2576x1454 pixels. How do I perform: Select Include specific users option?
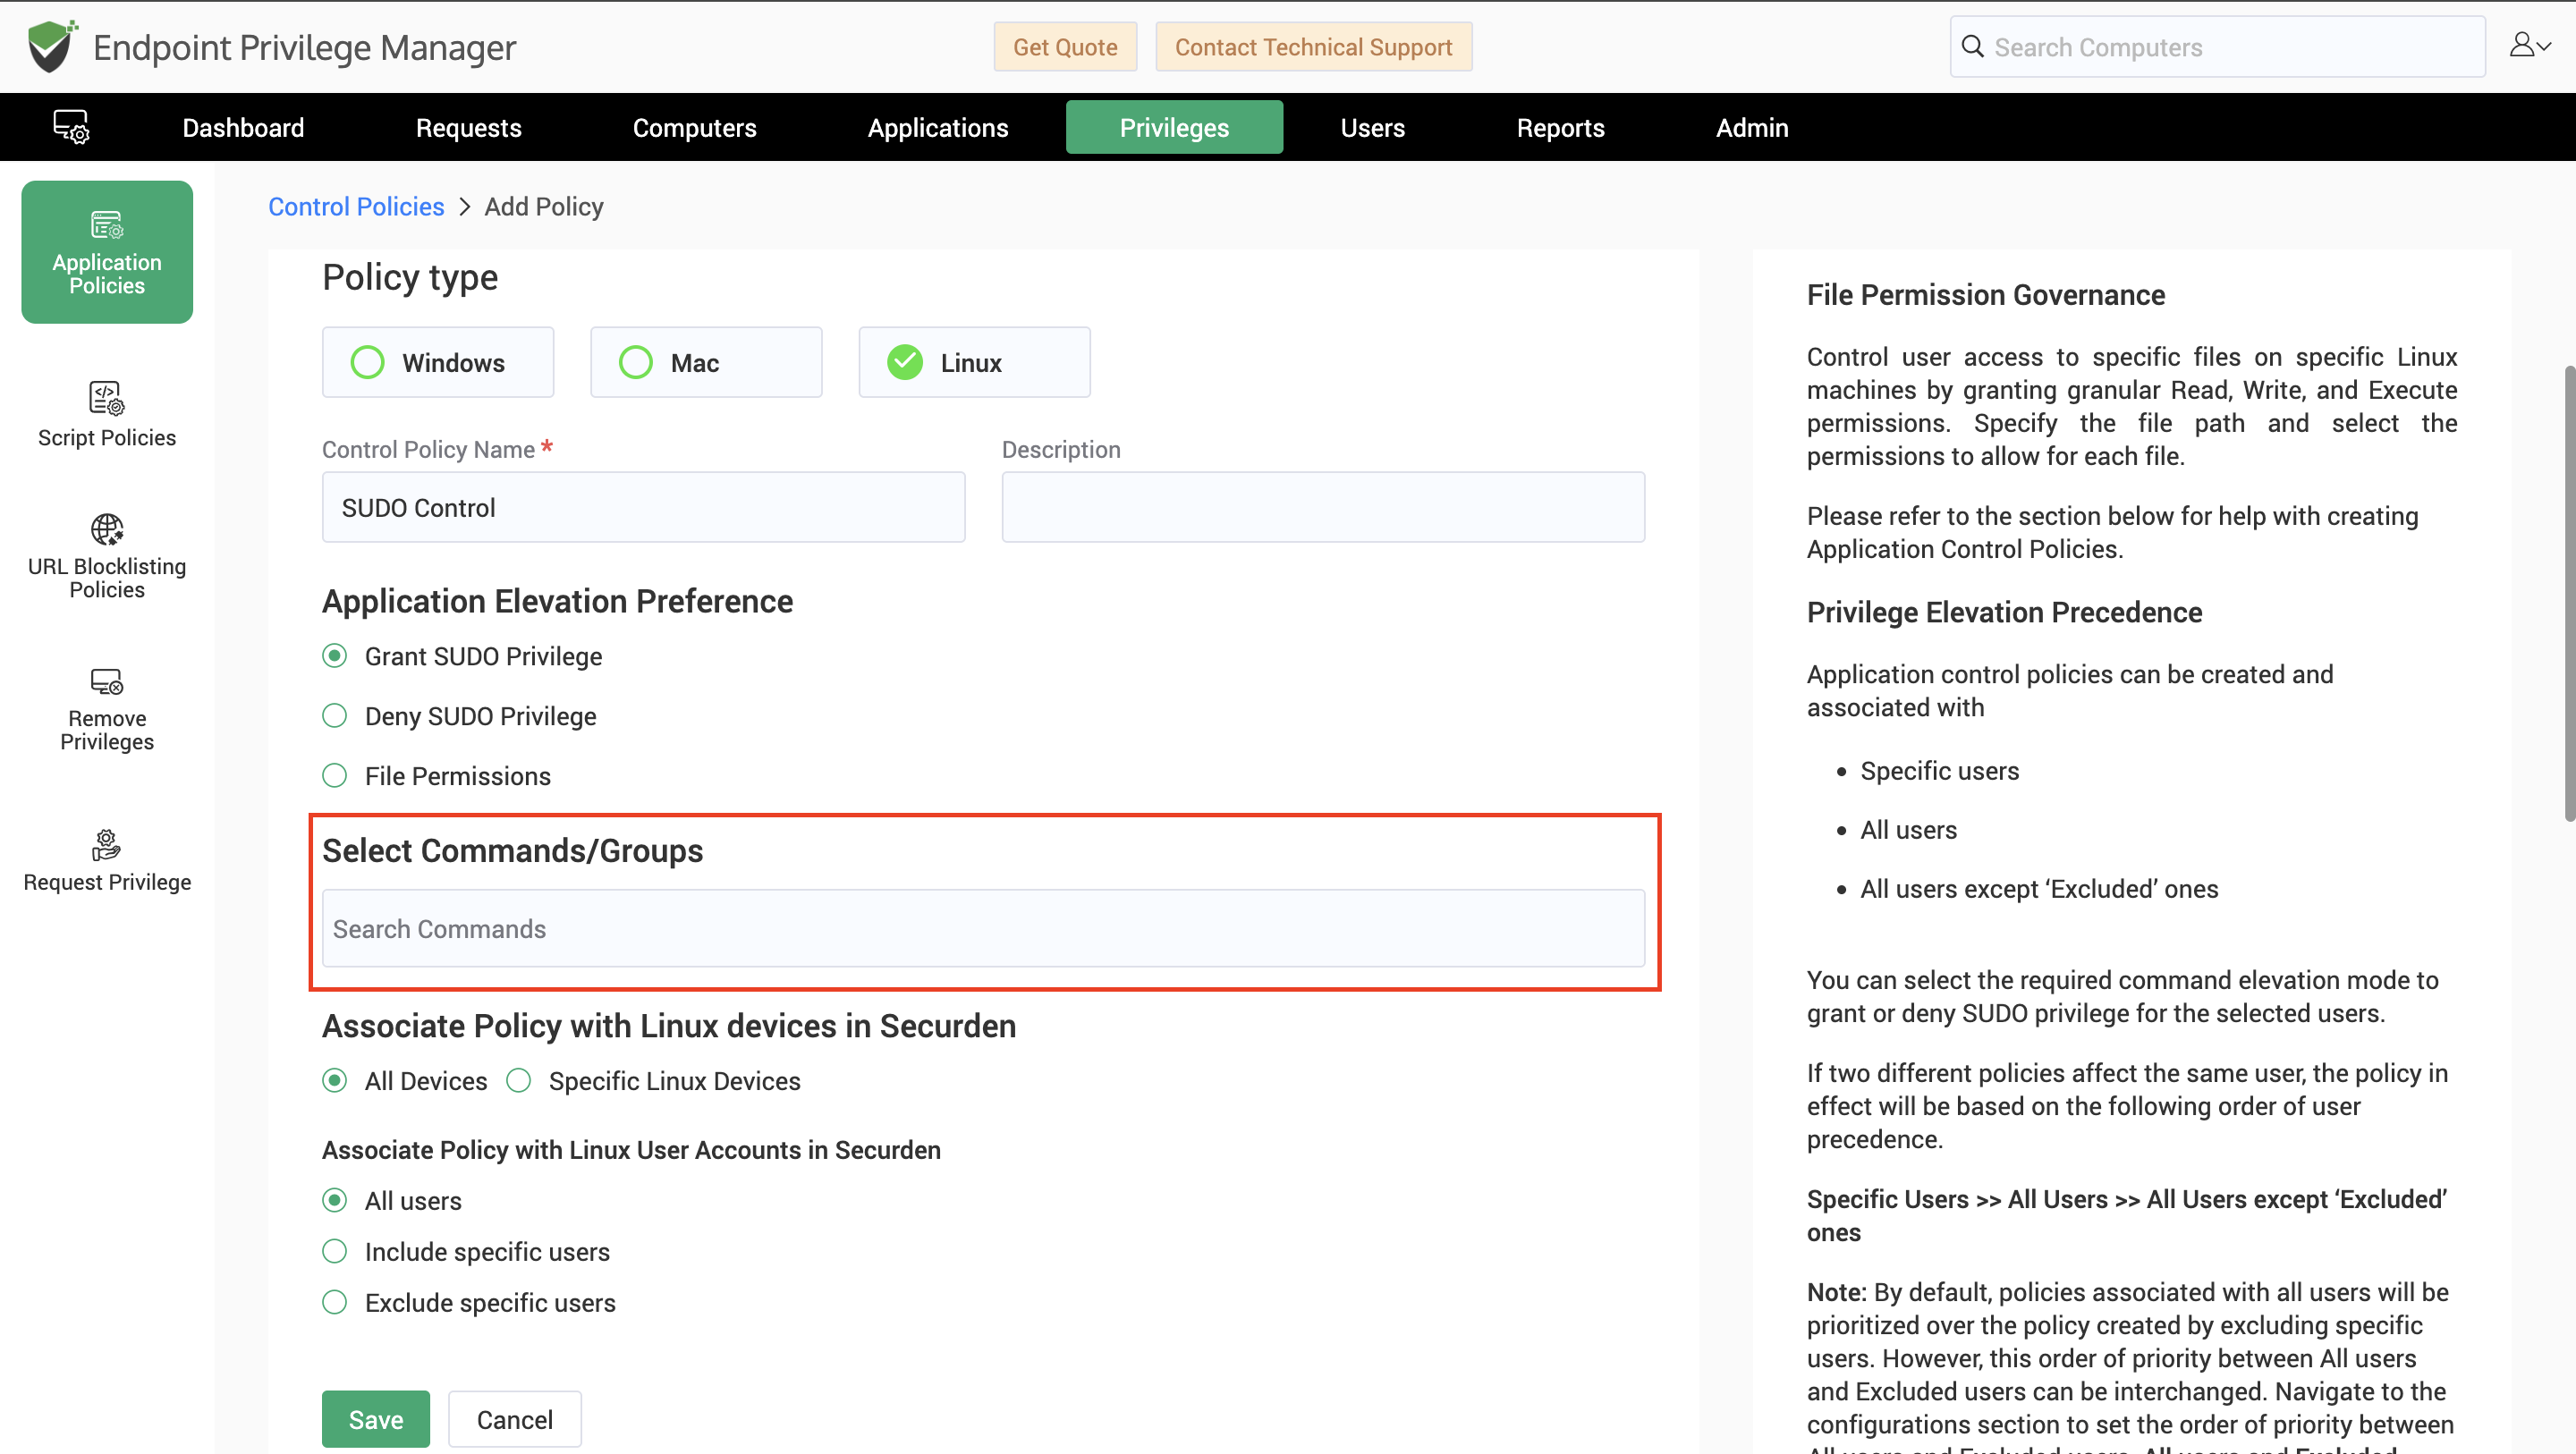point(335,1252)
